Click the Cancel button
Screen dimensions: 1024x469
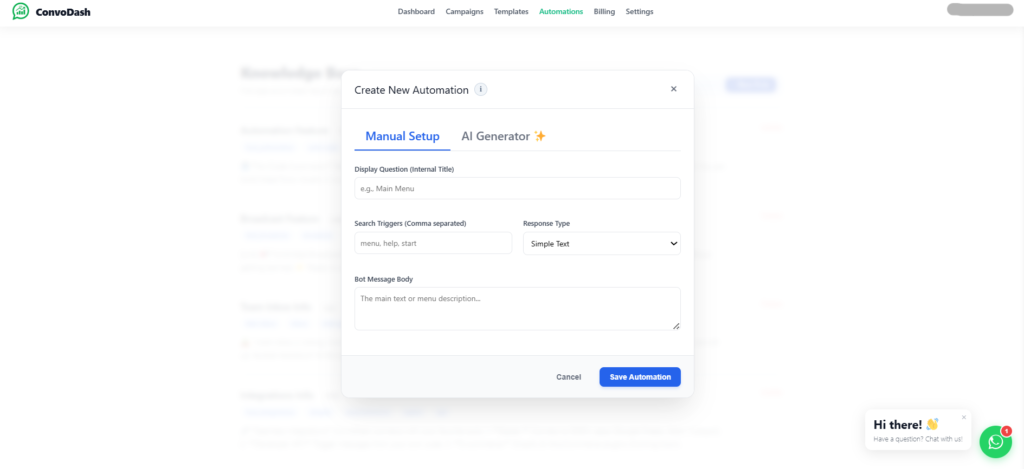[568, 377]
